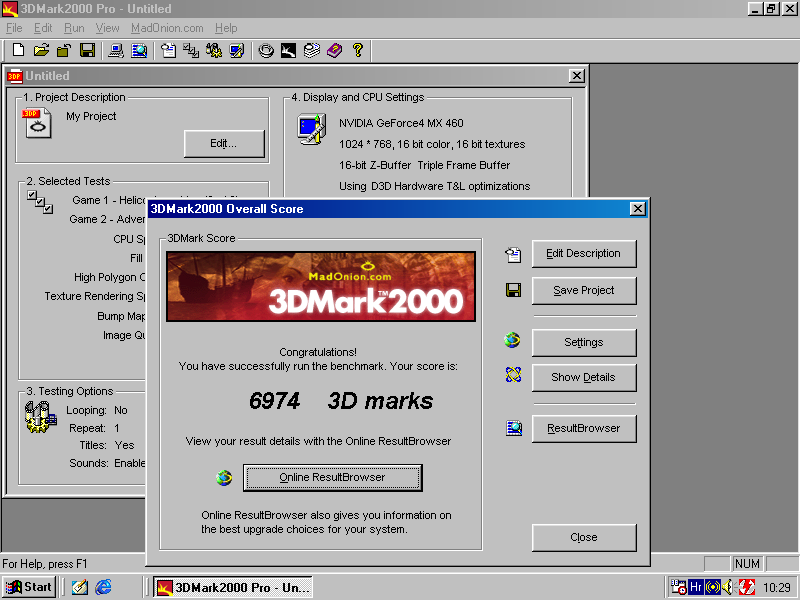
Task: Click the Save floppy disk toolbar icon
Action: click(x=87, y=50)
